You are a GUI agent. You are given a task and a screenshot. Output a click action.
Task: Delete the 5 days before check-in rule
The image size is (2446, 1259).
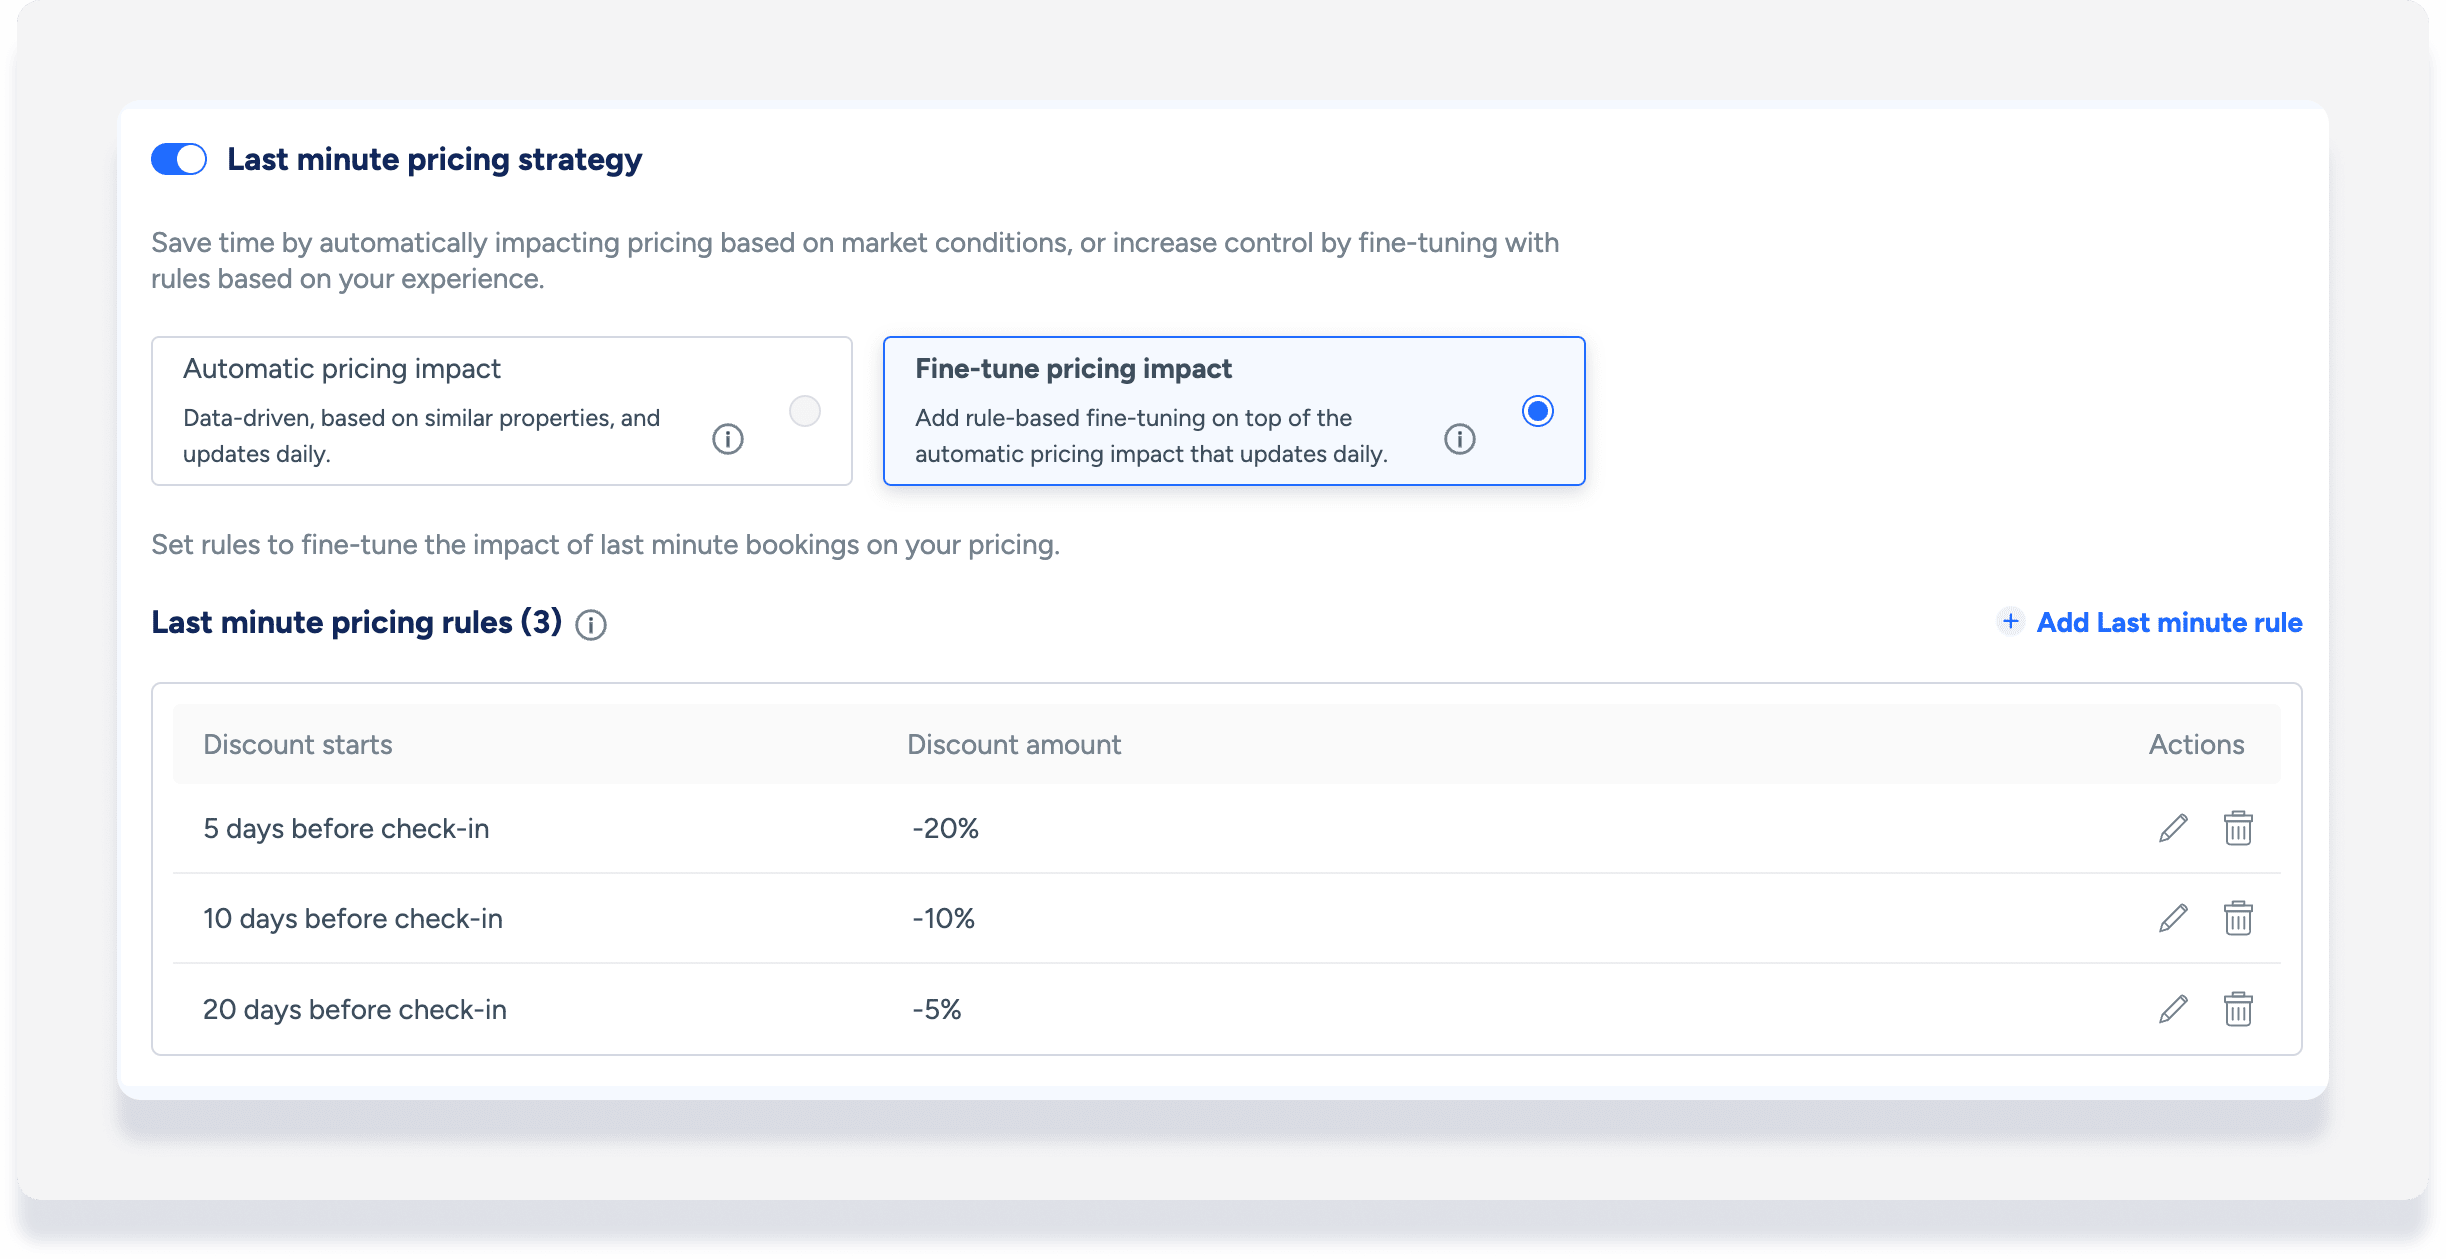(2238, 828)
